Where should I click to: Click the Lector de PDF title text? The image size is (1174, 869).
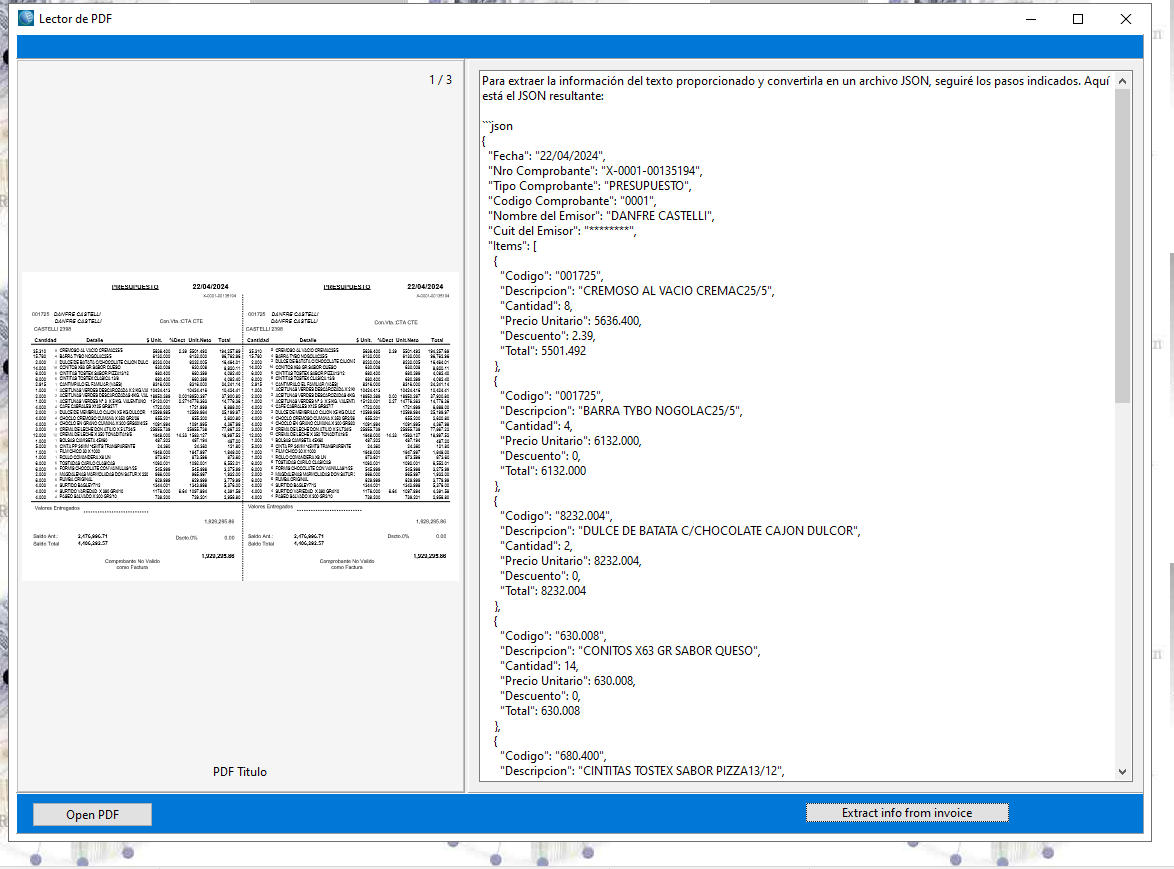pos(76,19)
